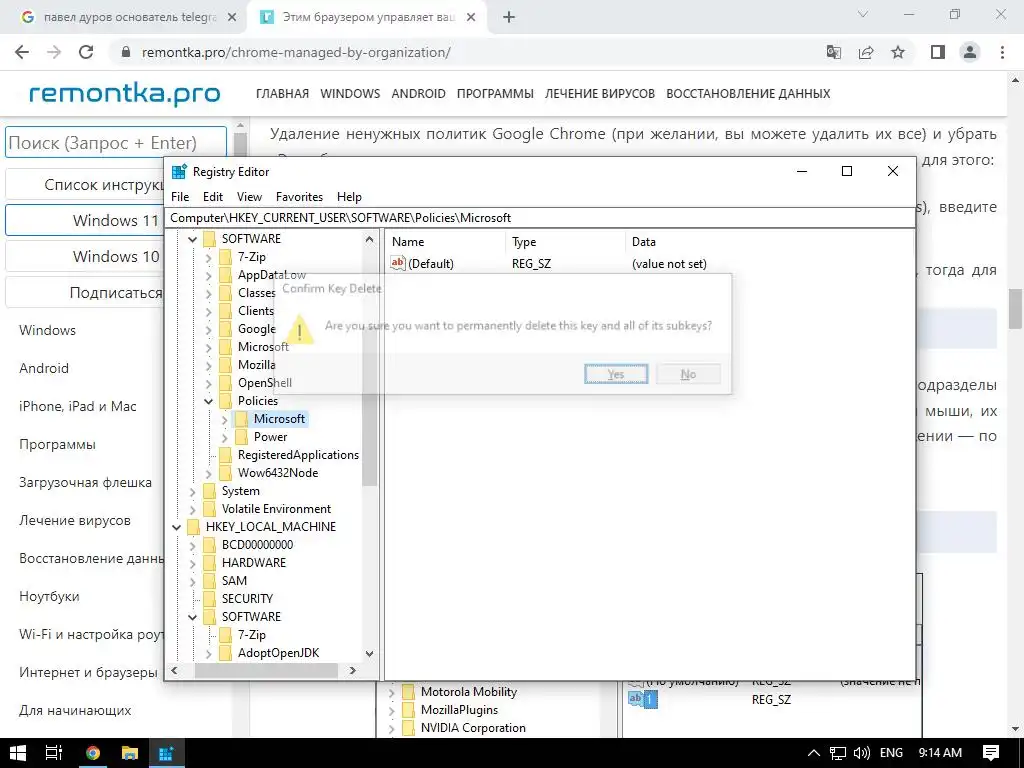Expand the Volatile Environment key
The width and height of the screenshot is (1024, 768).
point(193,509)
